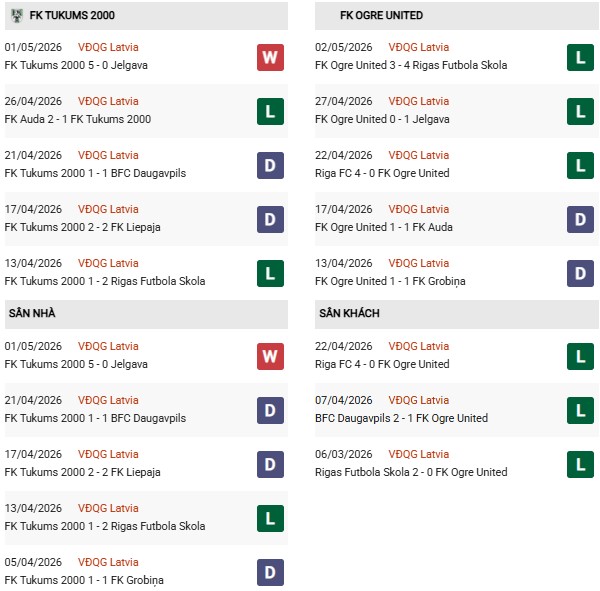The height and width of the screenshot is (591, 600).
Task: Click the D badge beside FK Tukums 2000 1 - 1 FK Grobiņa
Action: click(270, 573)
